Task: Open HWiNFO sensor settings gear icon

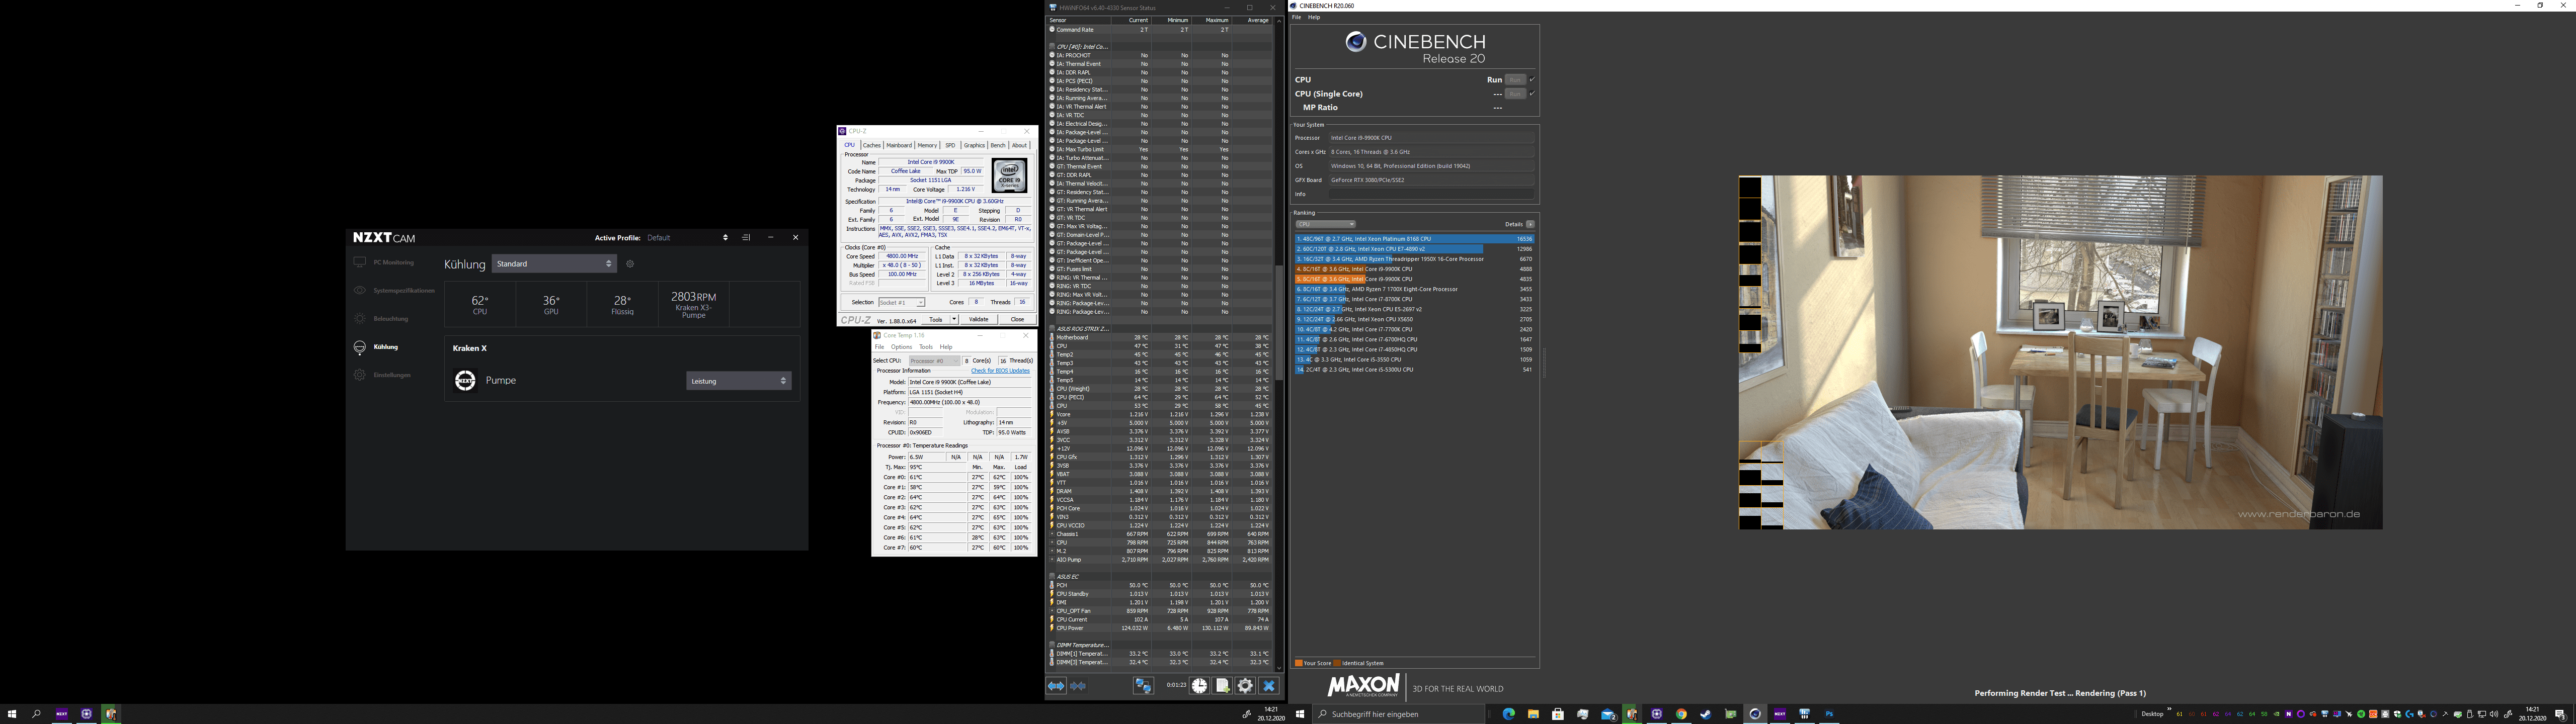Action: 1245,686
